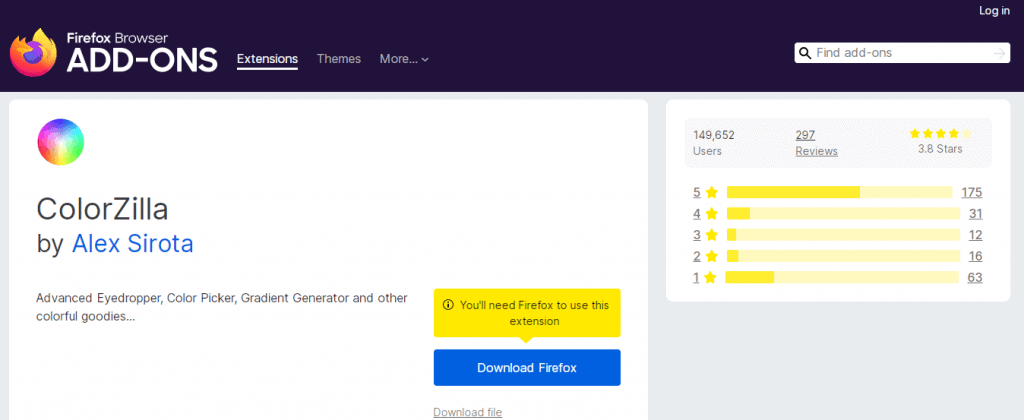
Task: Click the stars above 3.8 Stars
Action: point(940,134)
